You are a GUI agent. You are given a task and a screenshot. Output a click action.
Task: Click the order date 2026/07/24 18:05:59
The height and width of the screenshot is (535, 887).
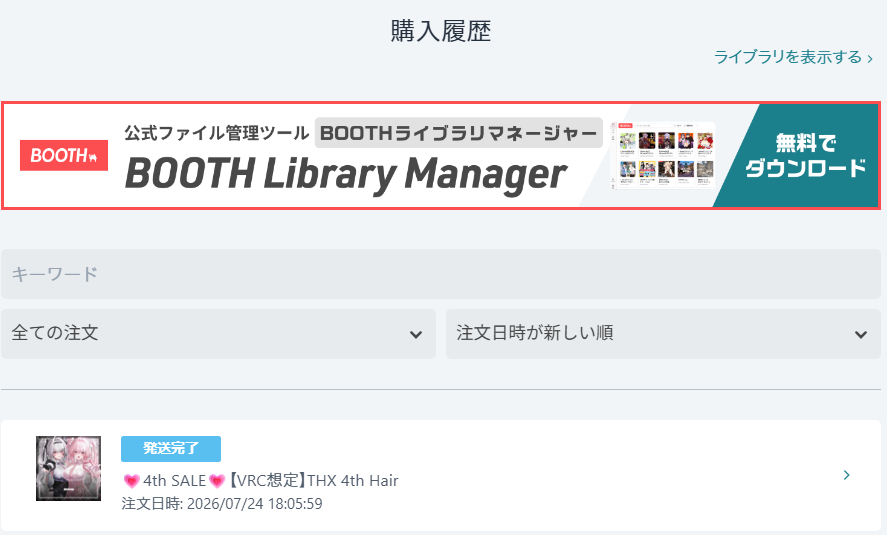click(255, 503)
